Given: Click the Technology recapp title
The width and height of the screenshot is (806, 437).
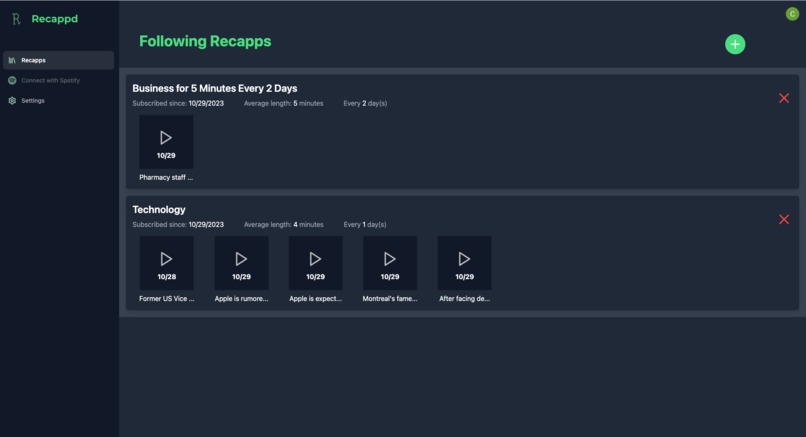Looking at the screenshot, I should (x=159, y=210).
